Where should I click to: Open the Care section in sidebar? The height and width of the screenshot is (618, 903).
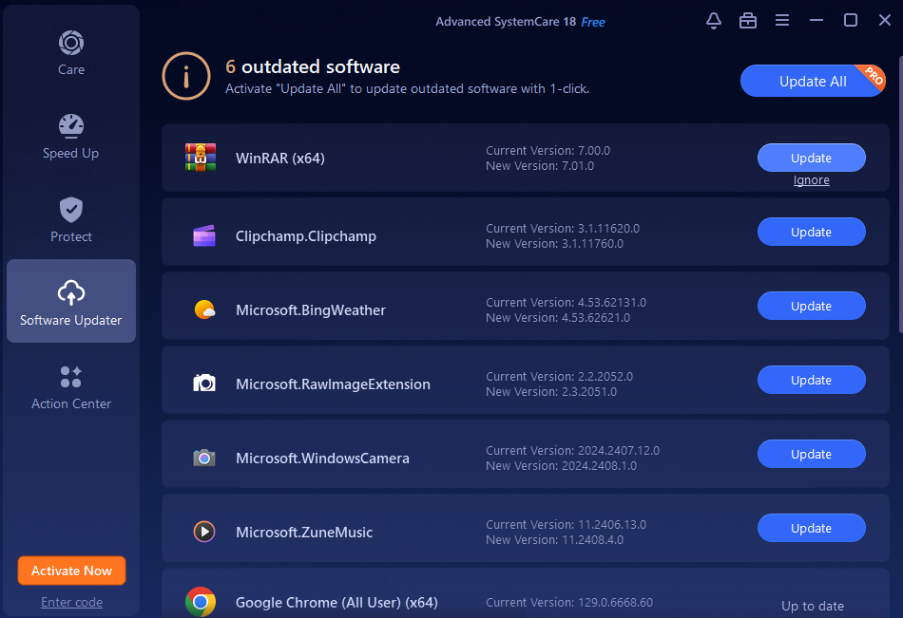pos(71,53)
